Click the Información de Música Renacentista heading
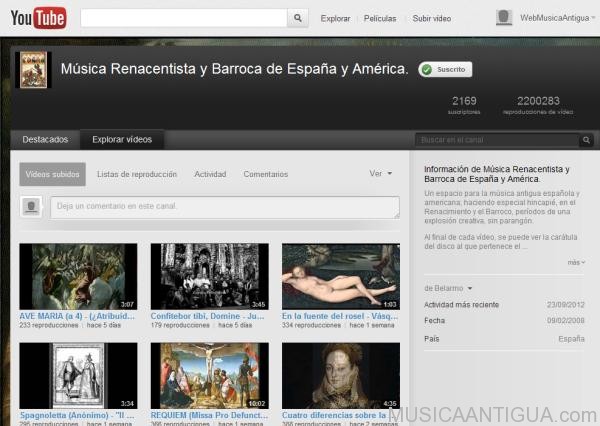 coord(497,174)
